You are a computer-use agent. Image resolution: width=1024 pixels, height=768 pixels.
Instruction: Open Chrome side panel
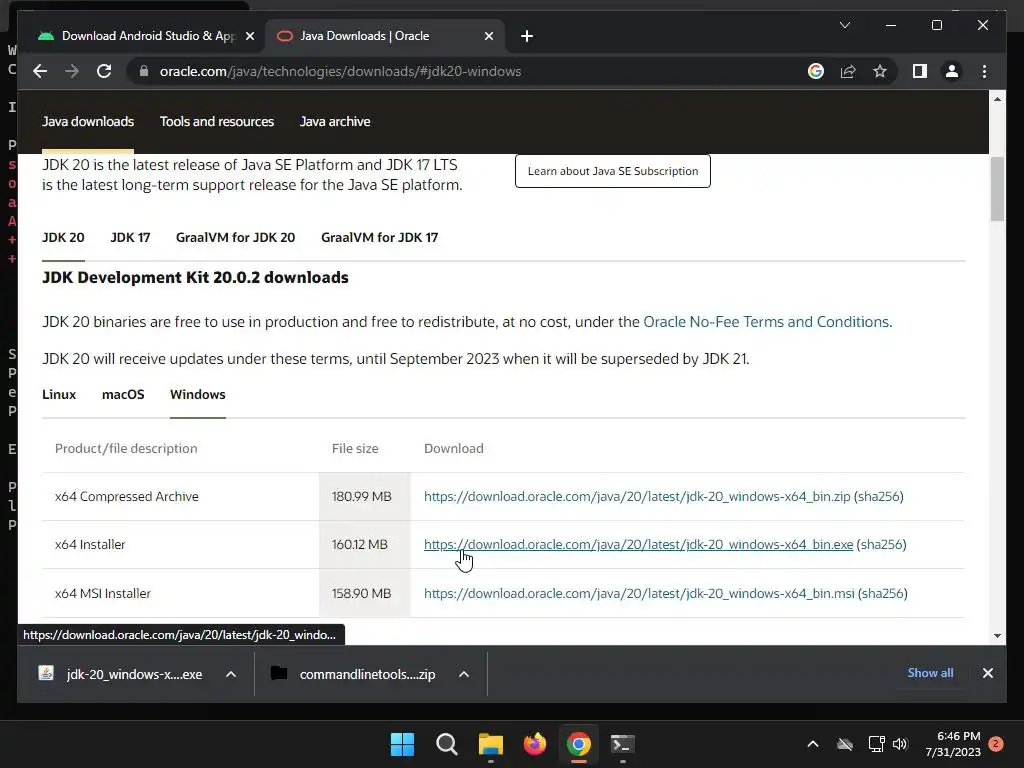920,71
